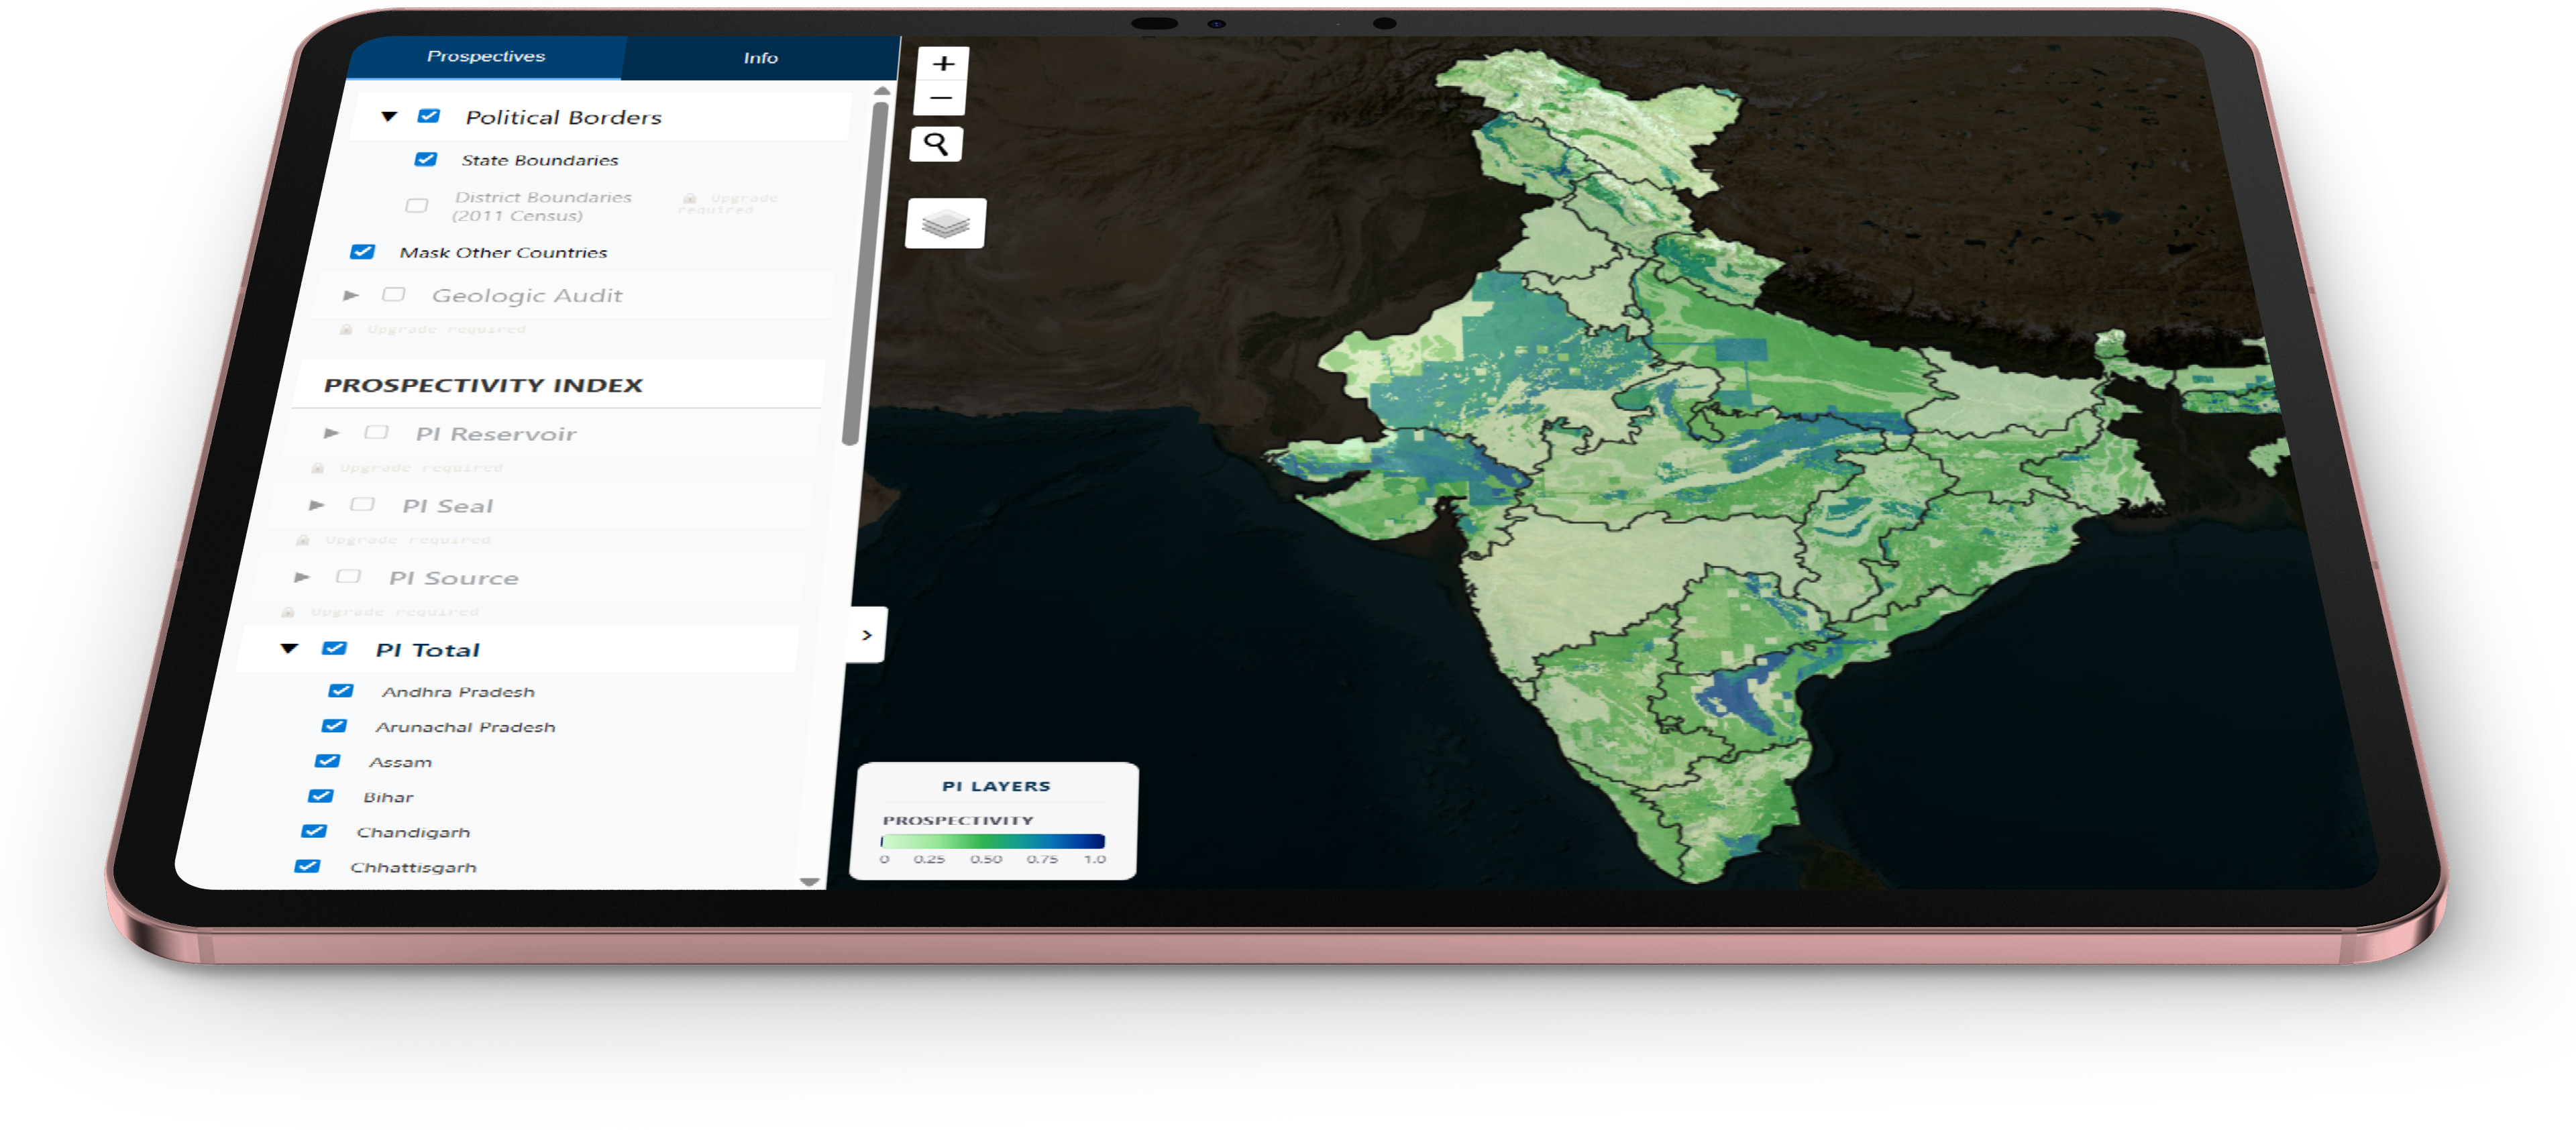
Task: Uncheck the Andhra Pradesh layer checkbox
Action: pos(341,691)
